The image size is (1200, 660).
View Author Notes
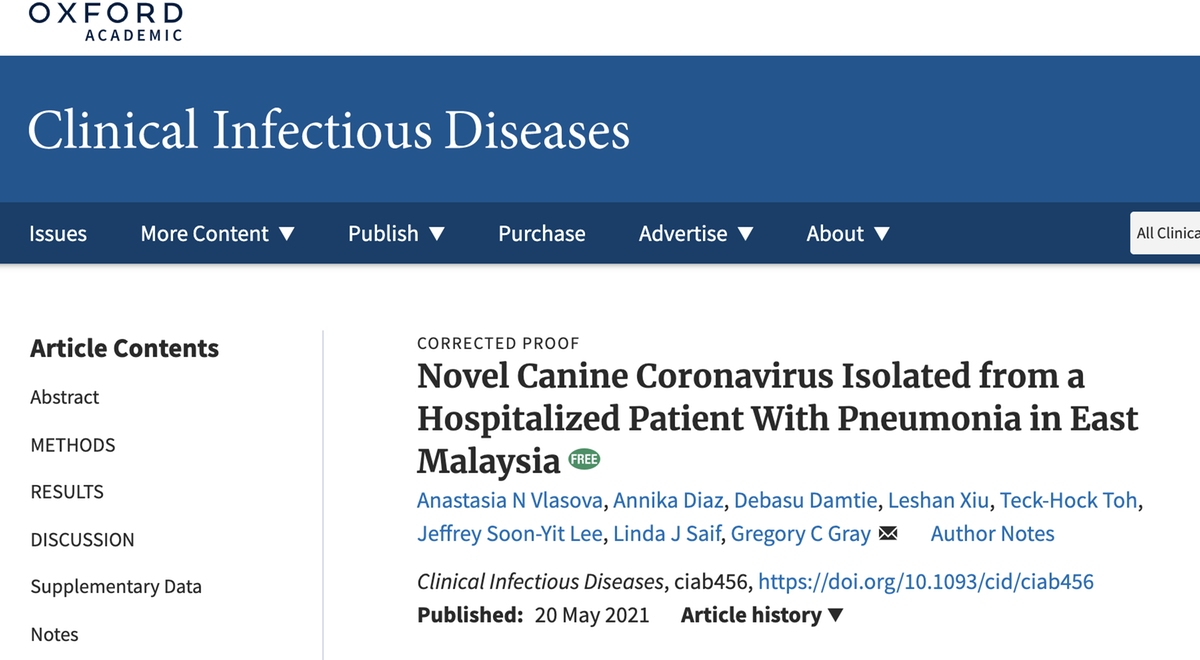(992, 534)
